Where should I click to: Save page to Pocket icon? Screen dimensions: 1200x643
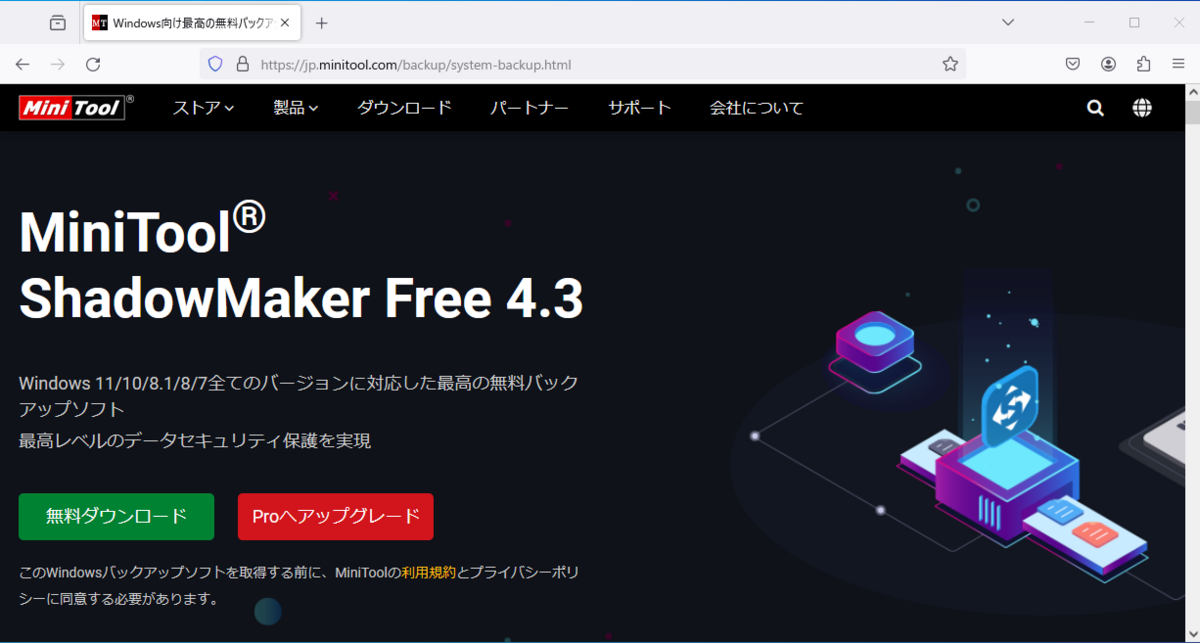tap(1072, 64)
